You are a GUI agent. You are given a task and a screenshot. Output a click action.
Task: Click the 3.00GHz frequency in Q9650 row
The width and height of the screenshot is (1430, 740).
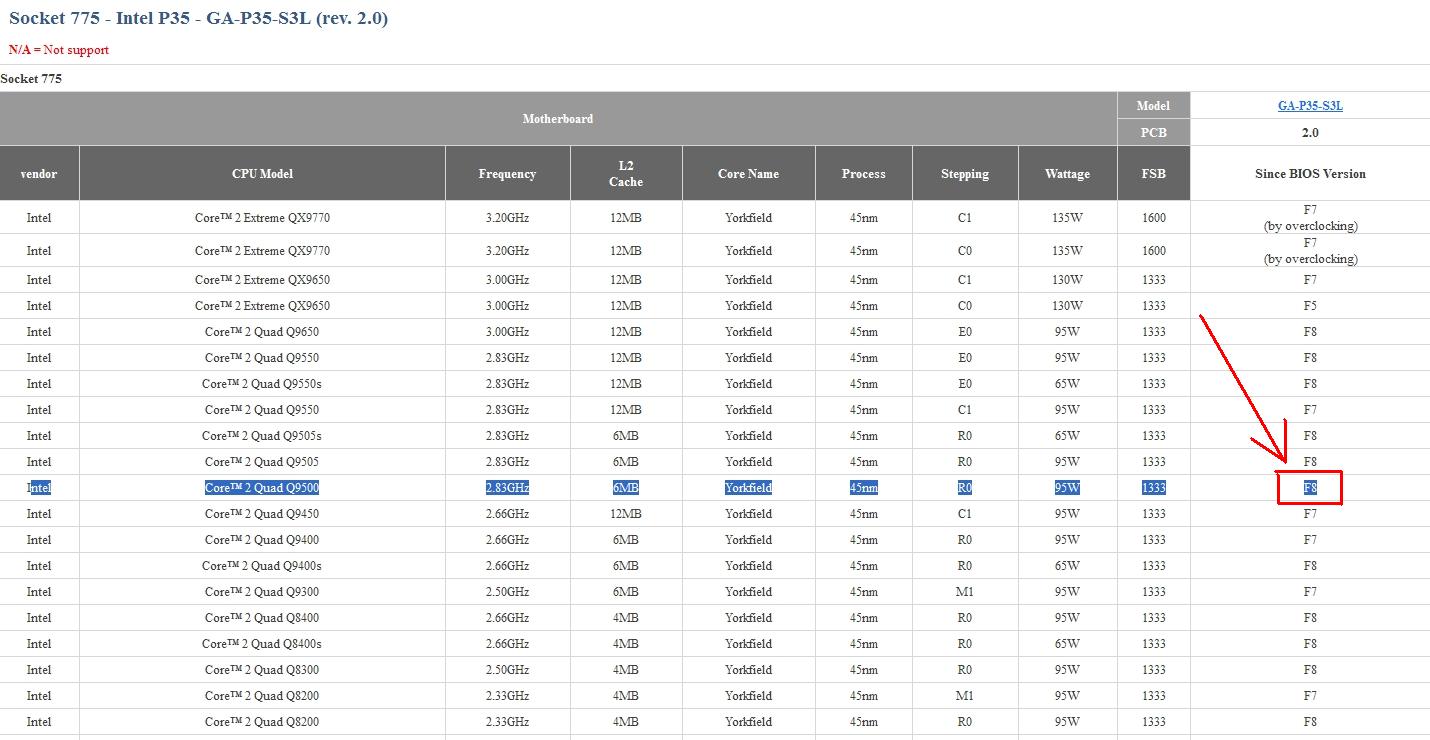(x=507, y=332)
